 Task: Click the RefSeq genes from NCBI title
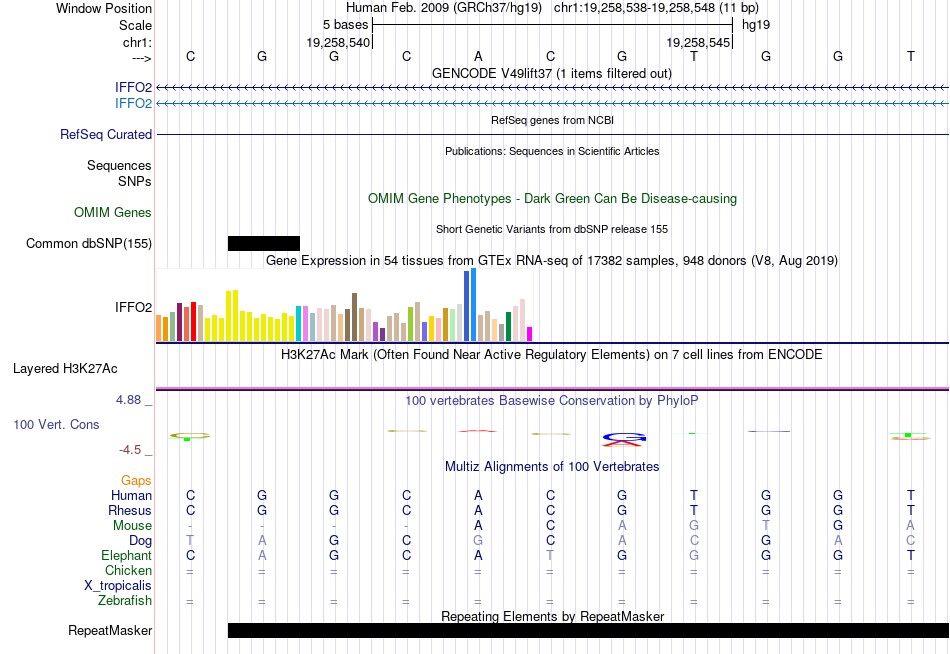(x=552, y=120)
